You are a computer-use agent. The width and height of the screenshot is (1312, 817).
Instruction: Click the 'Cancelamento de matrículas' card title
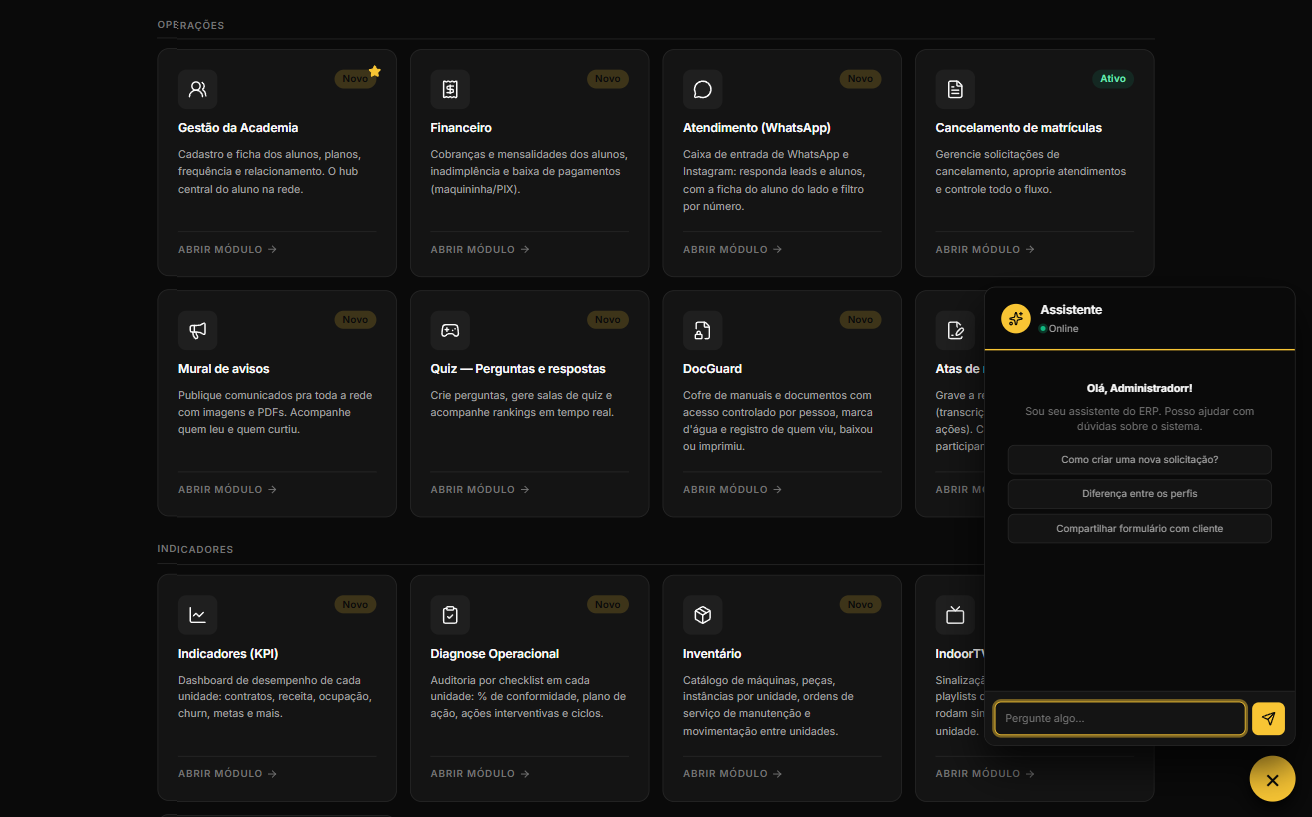pyautogui.click(x=1019, y=128)
